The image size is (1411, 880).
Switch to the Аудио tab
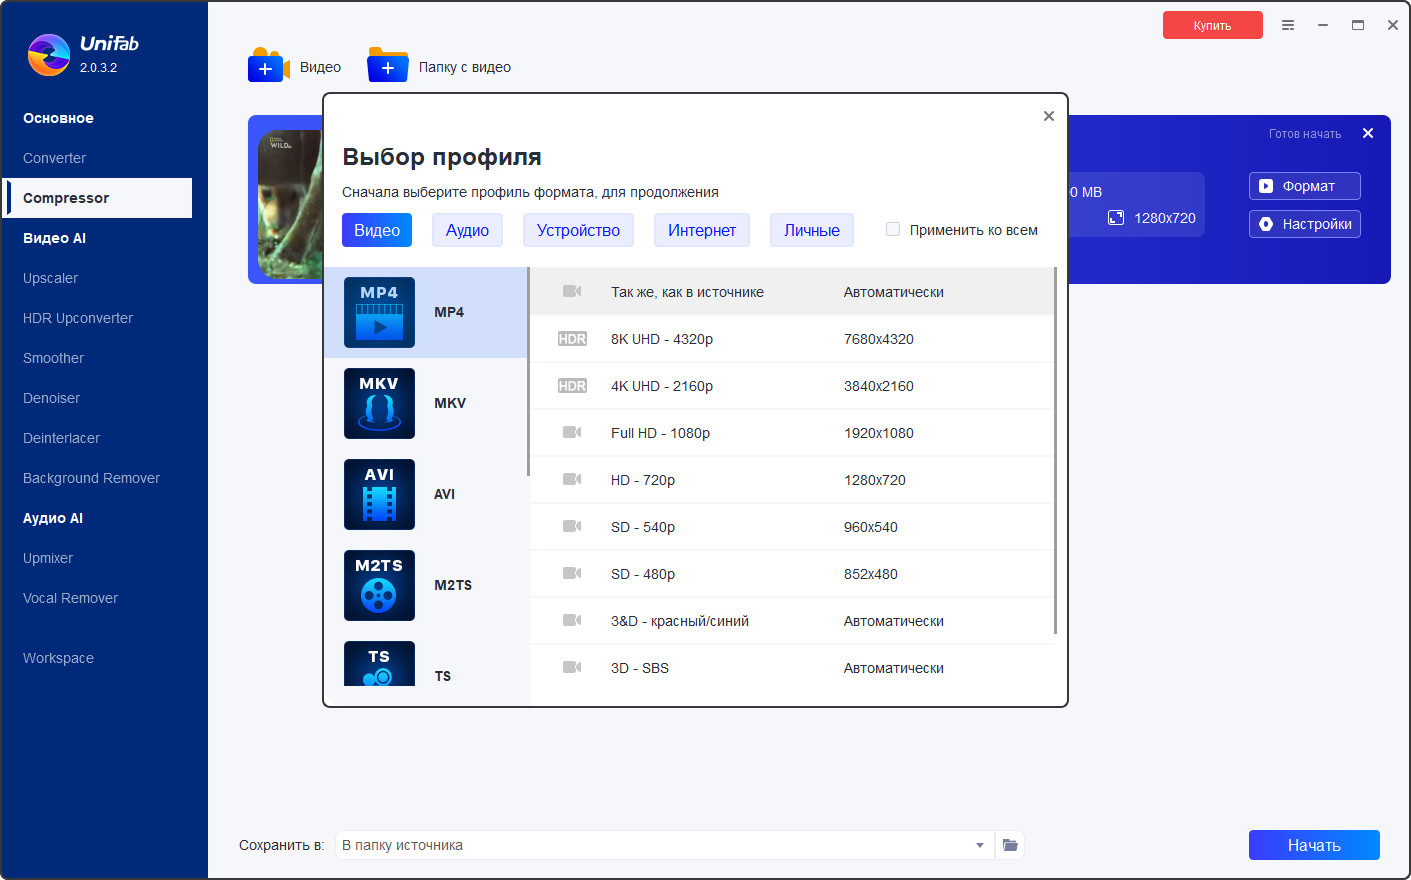click(467, 230)
